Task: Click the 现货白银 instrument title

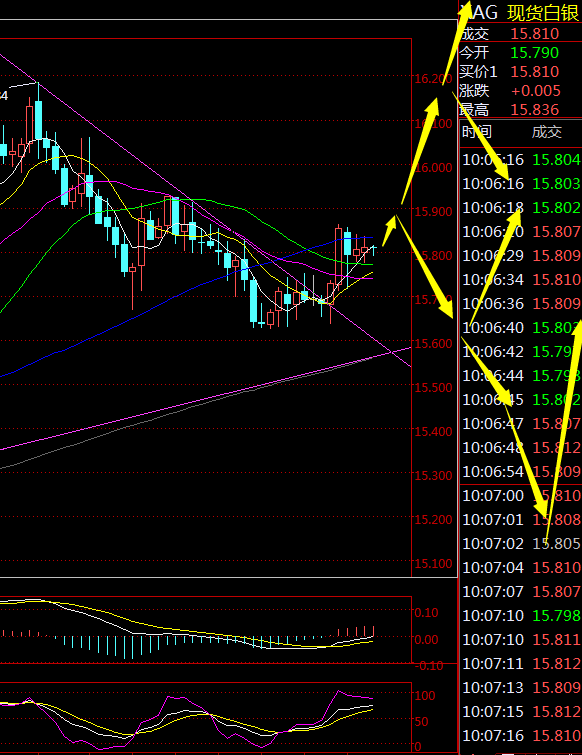Action: pyautogui.click(x=542, y=13)
